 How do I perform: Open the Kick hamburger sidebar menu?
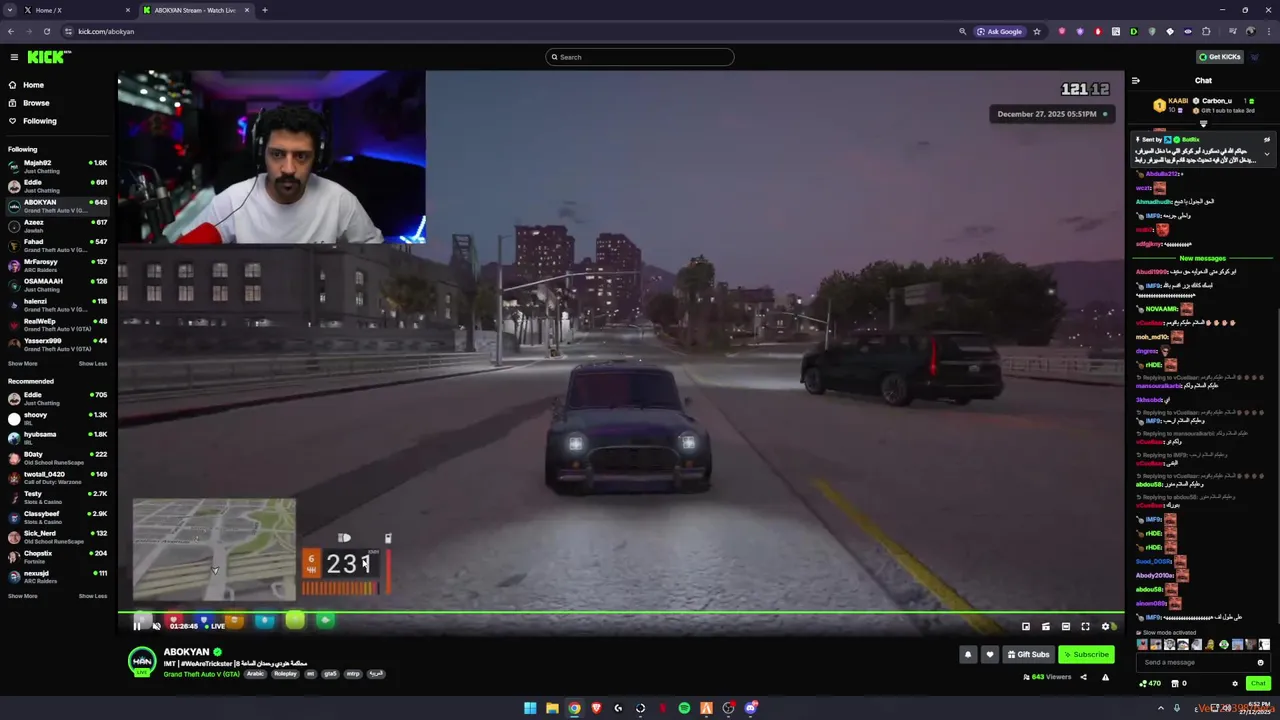[14, 57]
